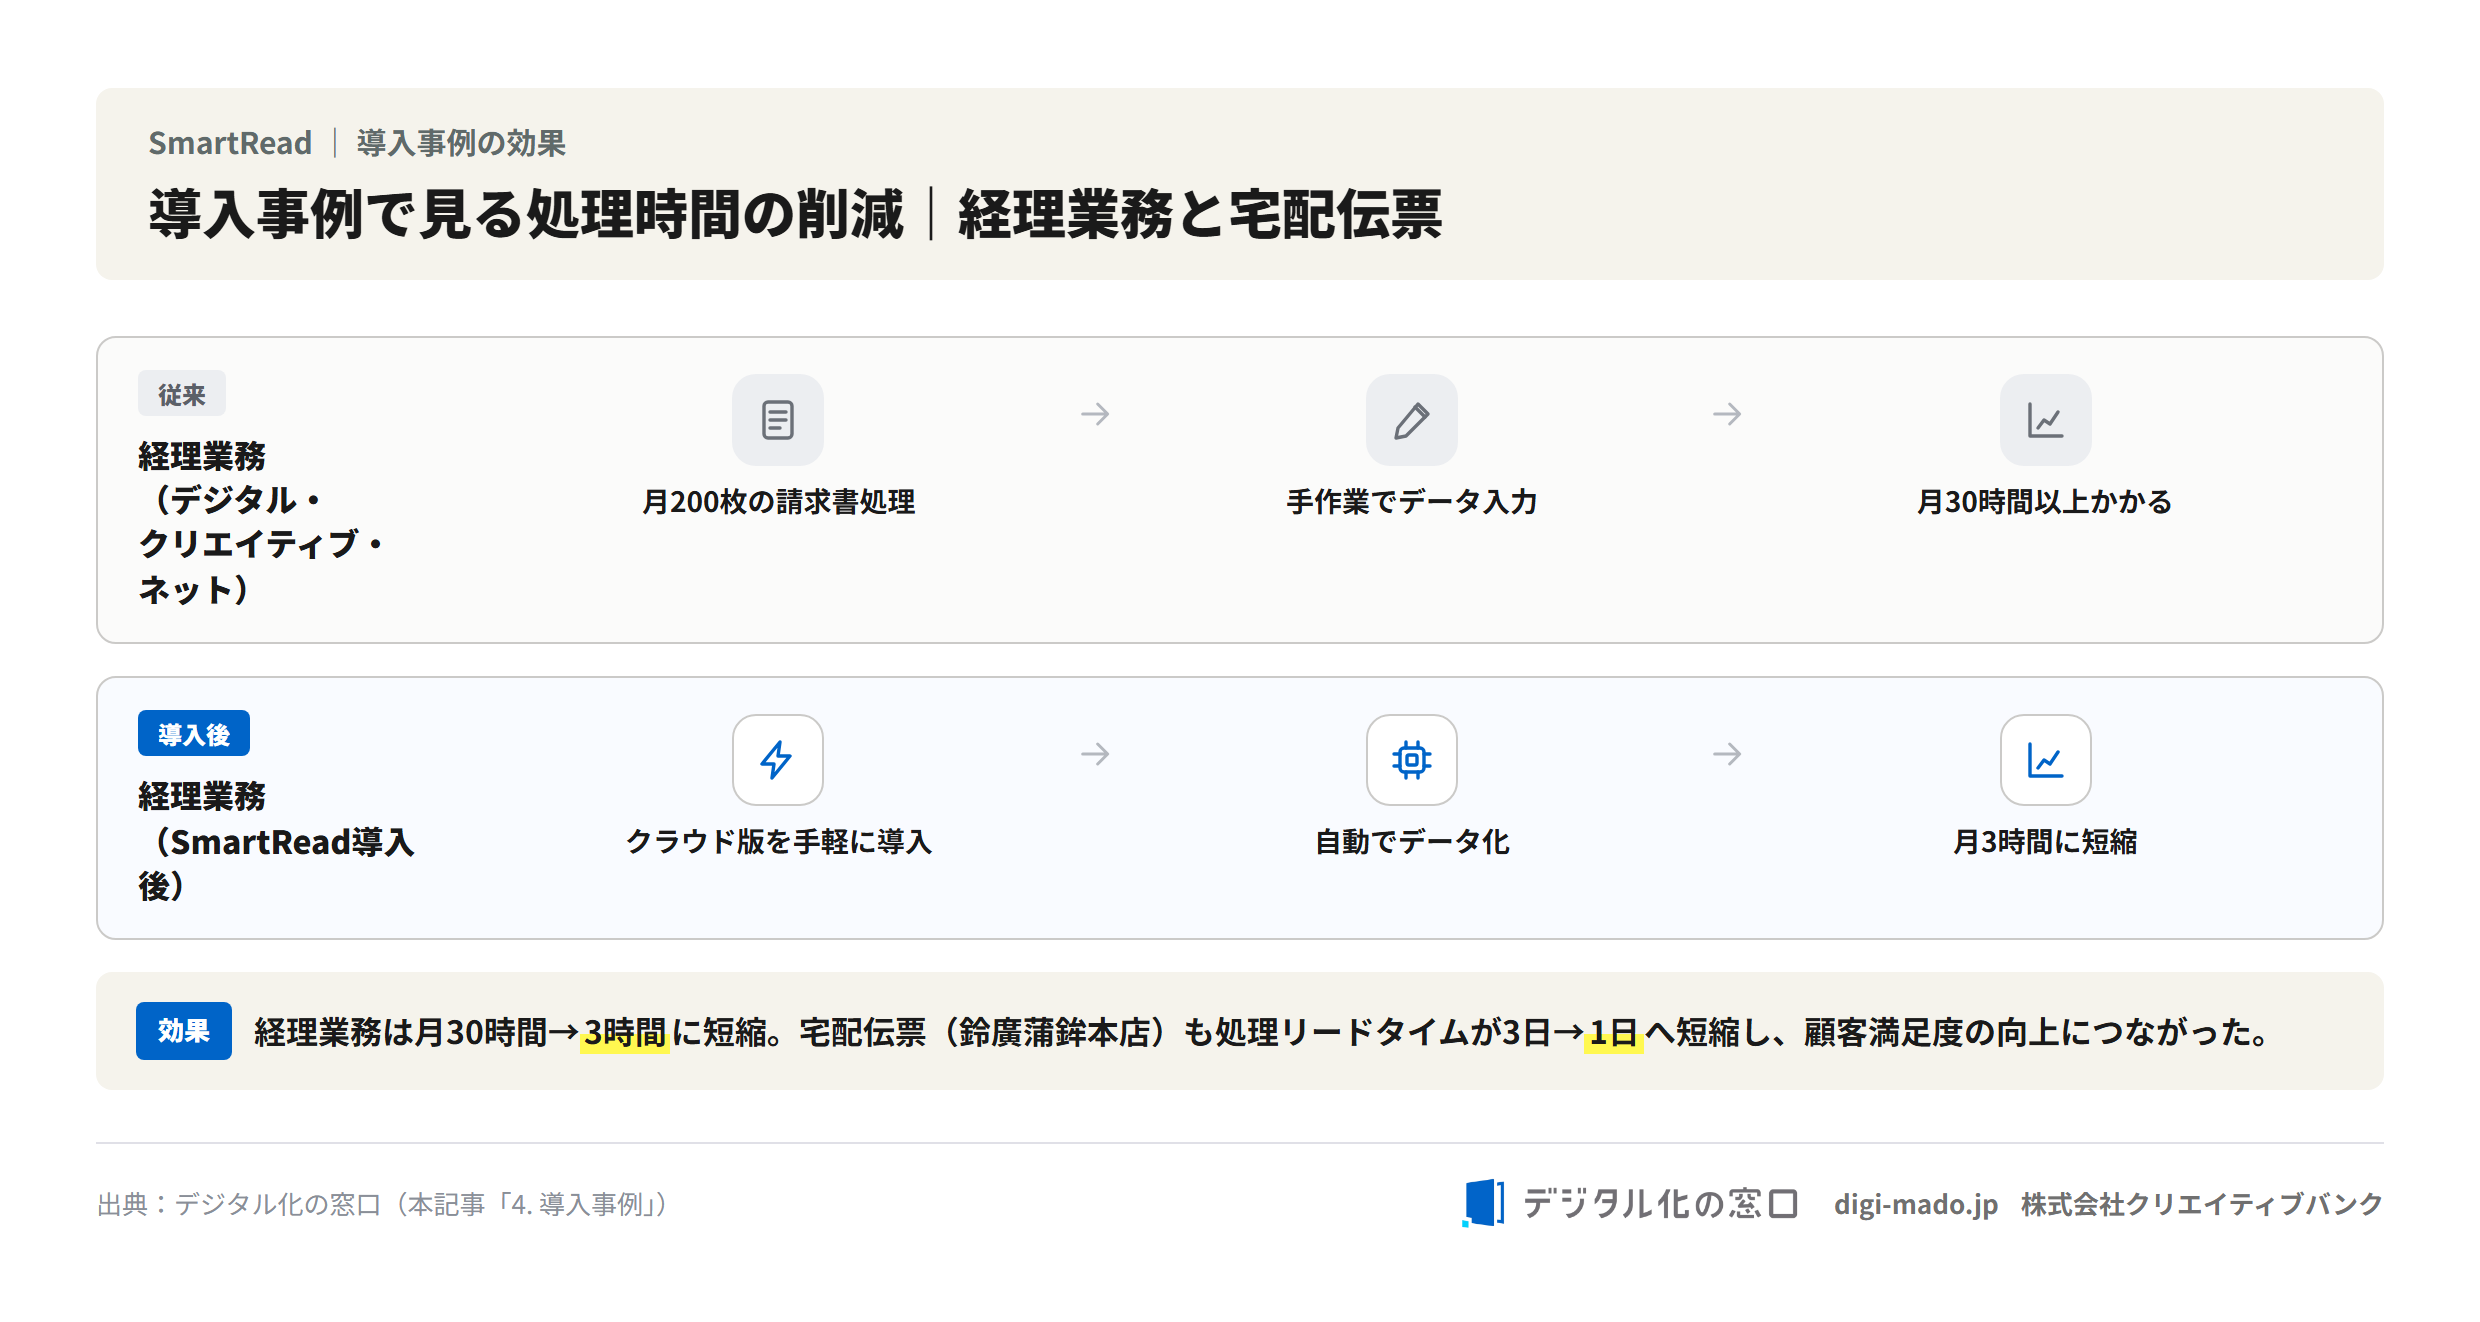Click the blue chart icon above 月3時間に短縮
The width and height of the screenshot is (2480, 1322).
click(x=2045, y=760)
